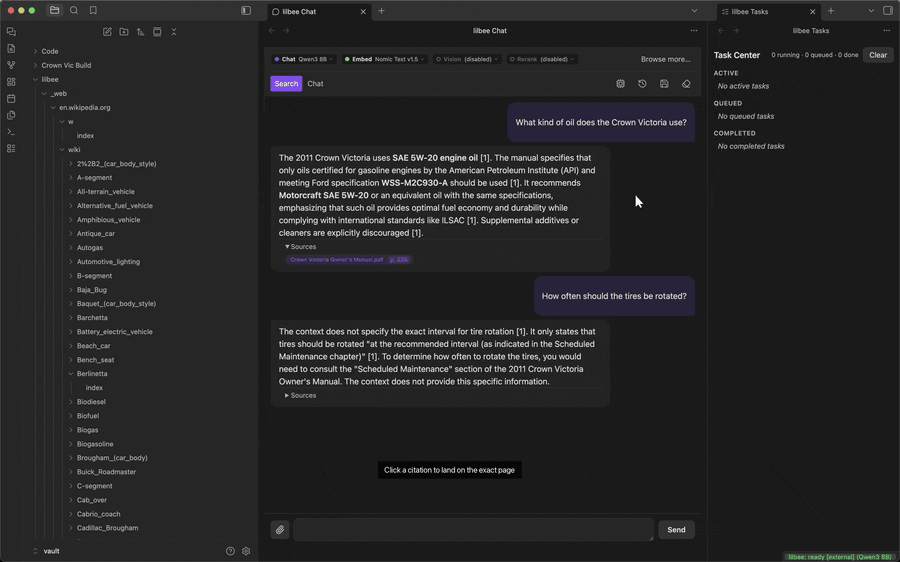Collapse Sources under the oil answer
Viewport: 900px width, 562px height.
(x=301, y=247)
